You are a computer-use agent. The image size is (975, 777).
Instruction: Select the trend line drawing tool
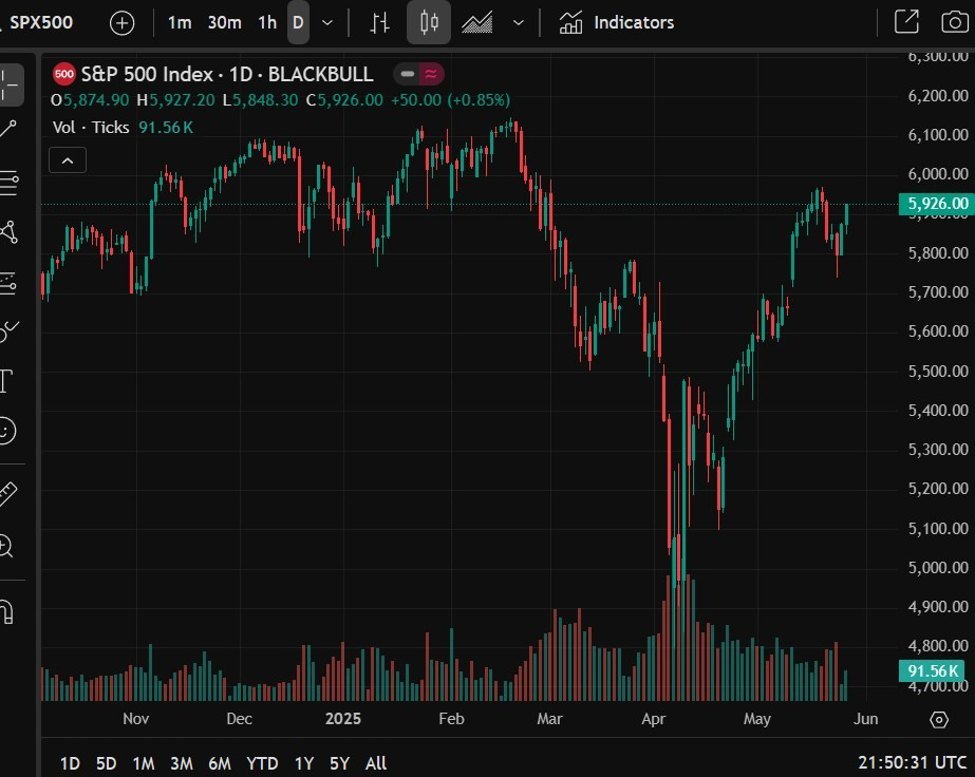9,129
